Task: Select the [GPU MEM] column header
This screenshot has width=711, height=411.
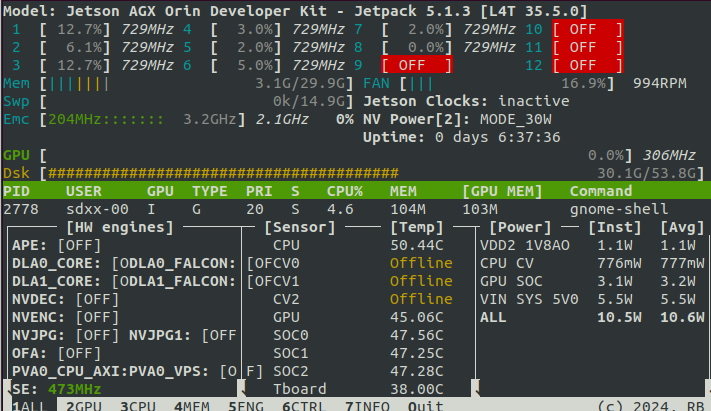Action: [x=502, y=191]
